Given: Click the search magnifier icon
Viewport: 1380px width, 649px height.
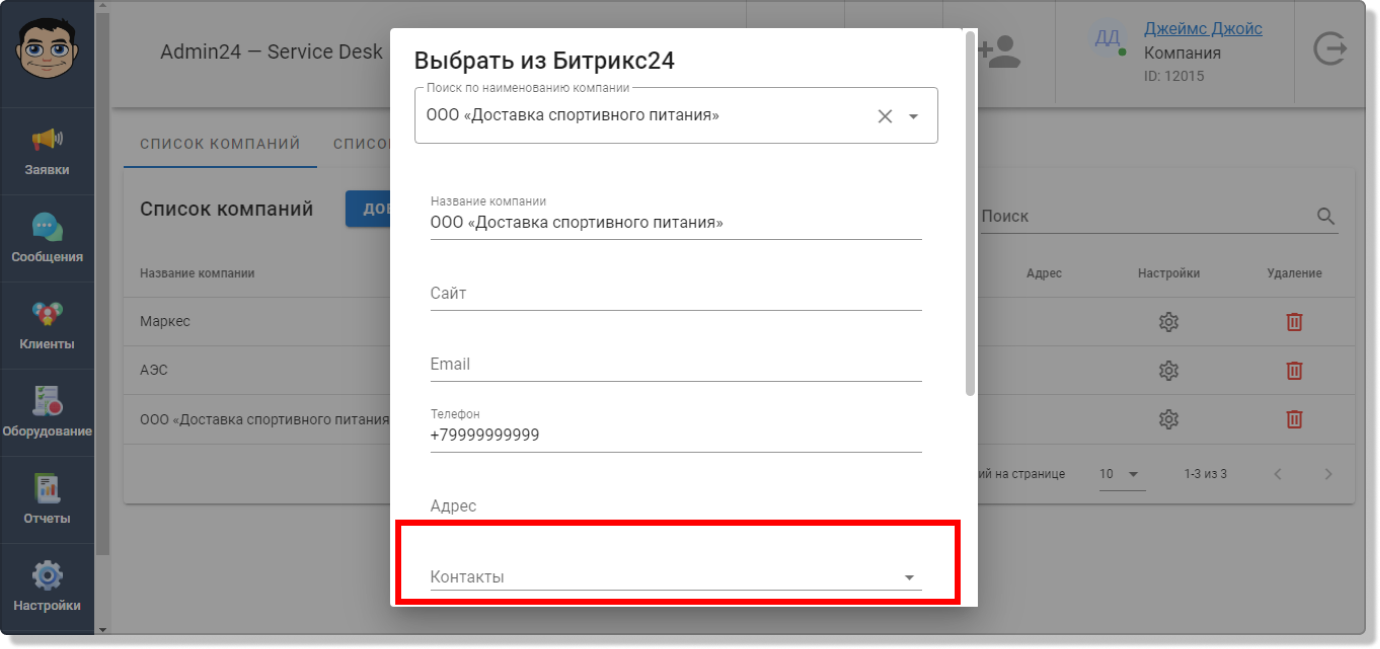Looking at the screenshot, I should coord(1326,216).
